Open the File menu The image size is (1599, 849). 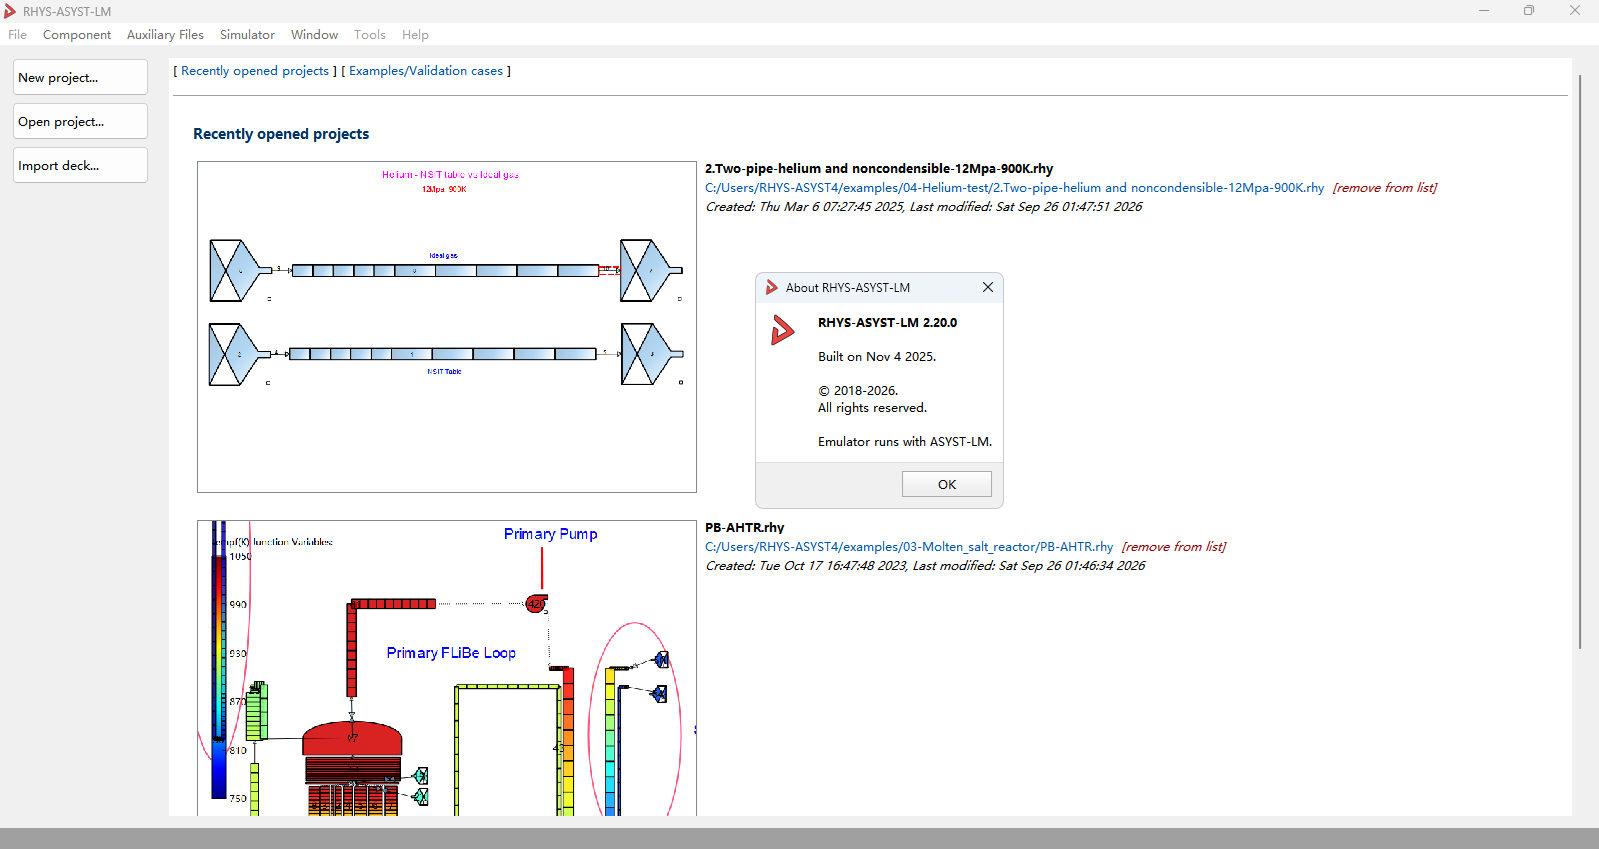pos(18,35)
